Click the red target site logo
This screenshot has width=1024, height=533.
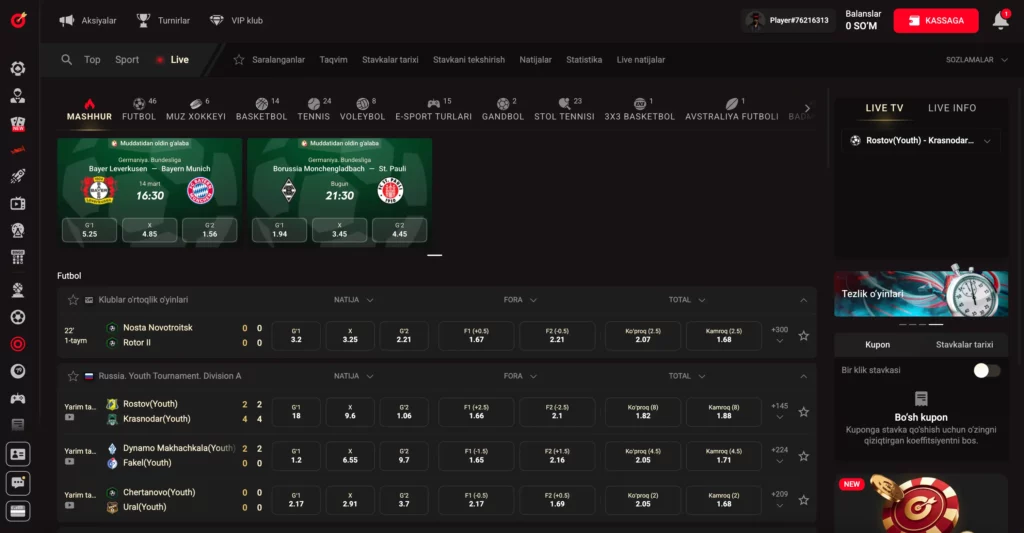(x=18, y=20)
